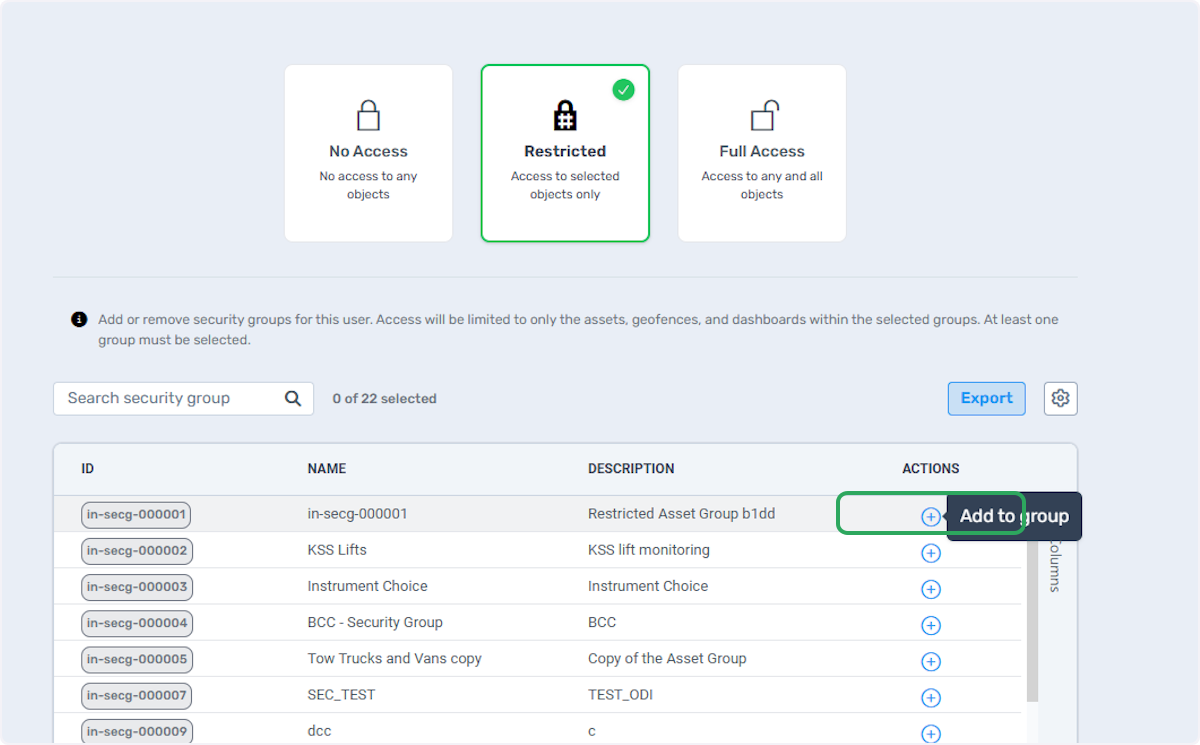Viewport: 1200px width, 745px height.
Task: Sort by ID column header
Action: [x=88, y=468]
